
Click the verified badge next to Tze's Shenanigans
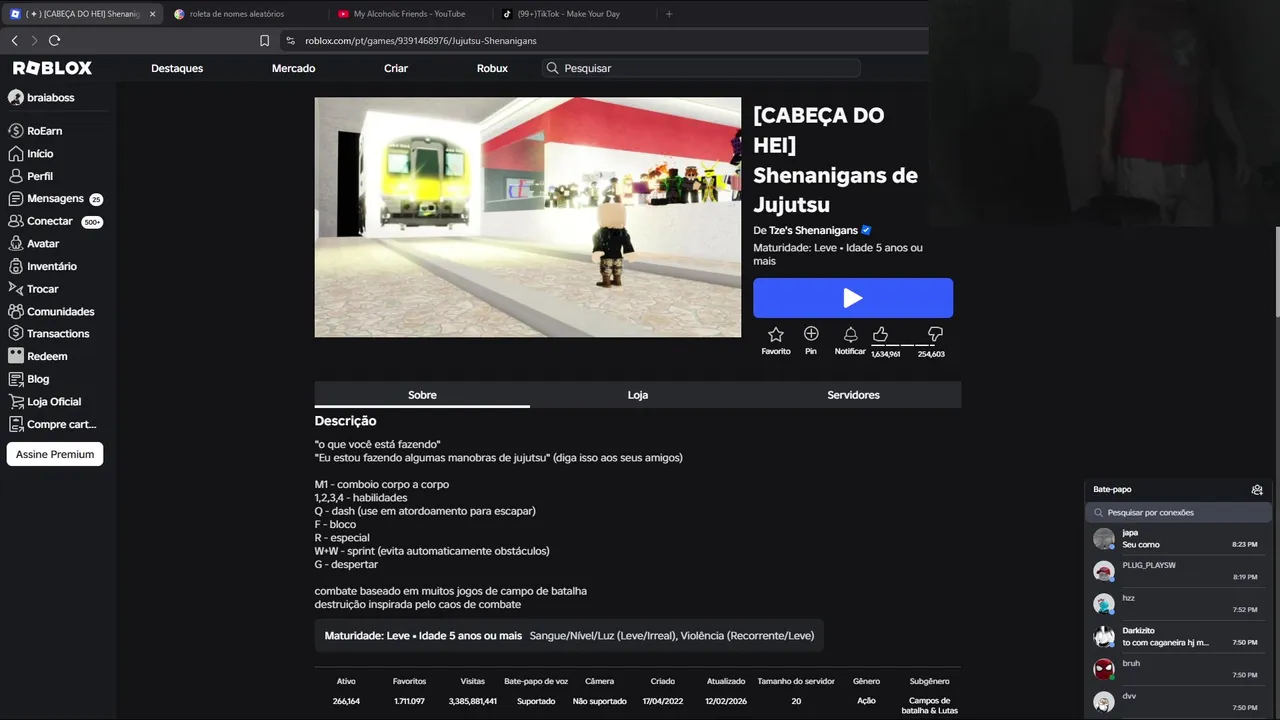pos(866,230)
